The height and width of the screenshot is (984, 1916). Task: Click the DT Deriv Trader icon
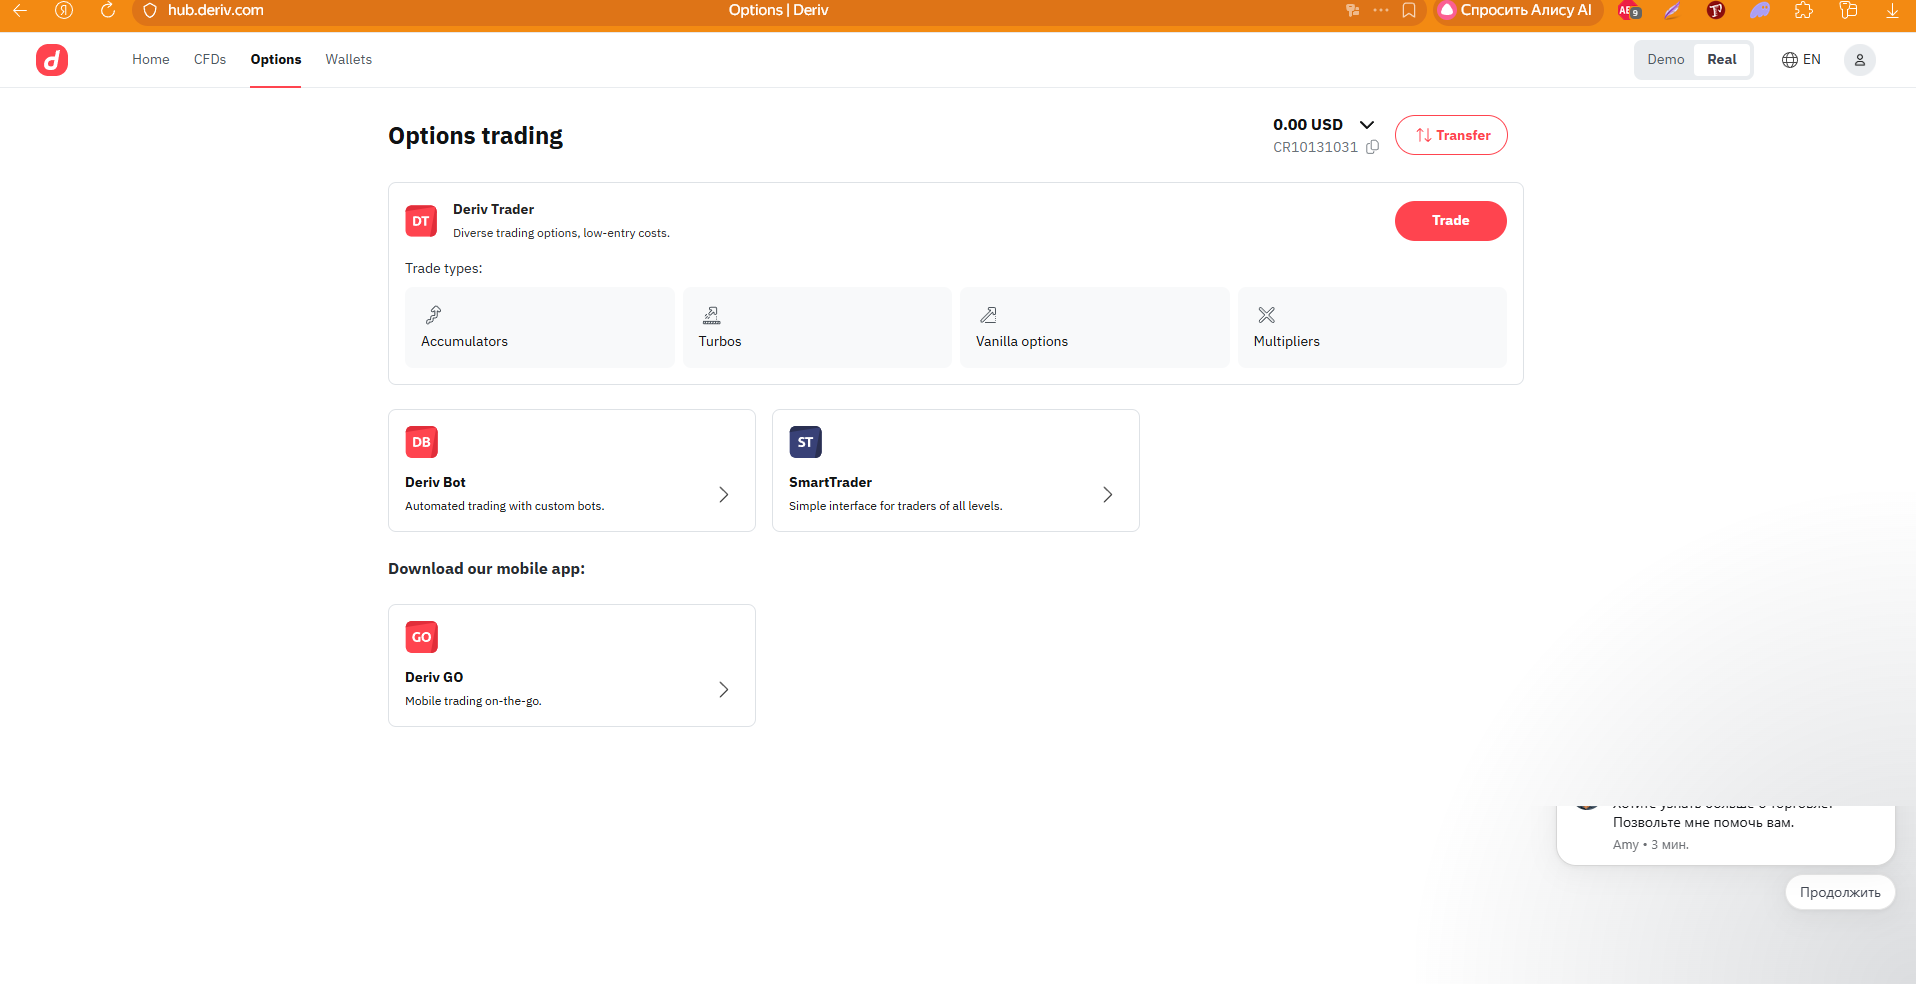point(421,221)
